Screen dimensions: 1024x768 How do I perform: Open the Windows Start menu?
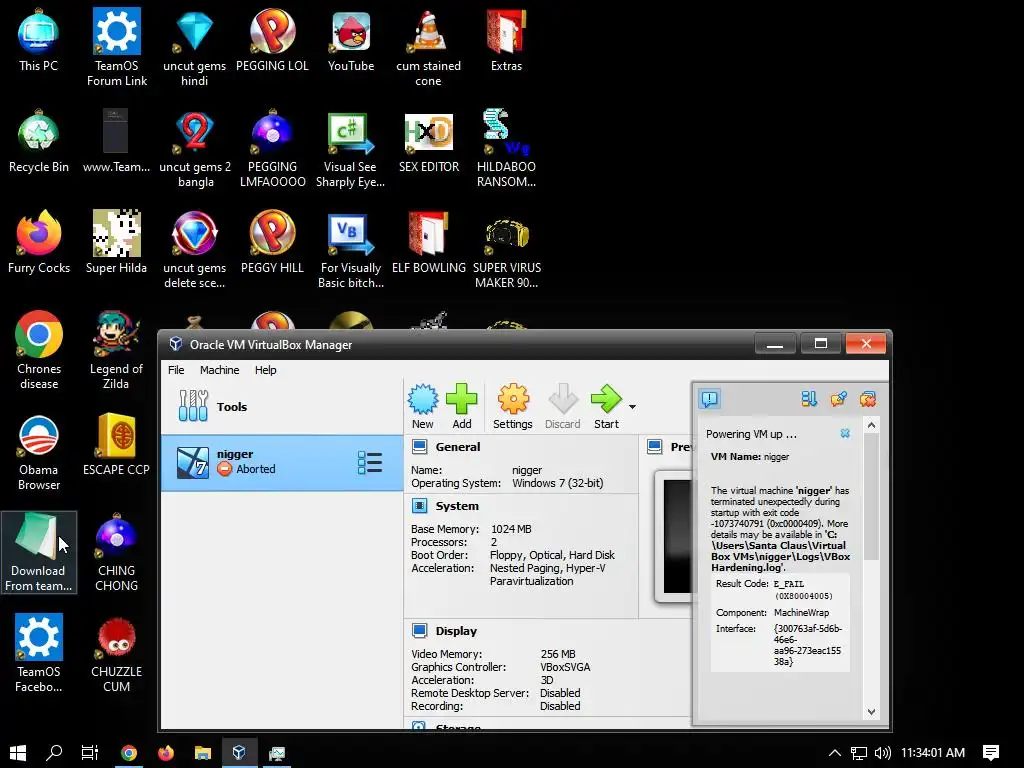tap(18, 753)
